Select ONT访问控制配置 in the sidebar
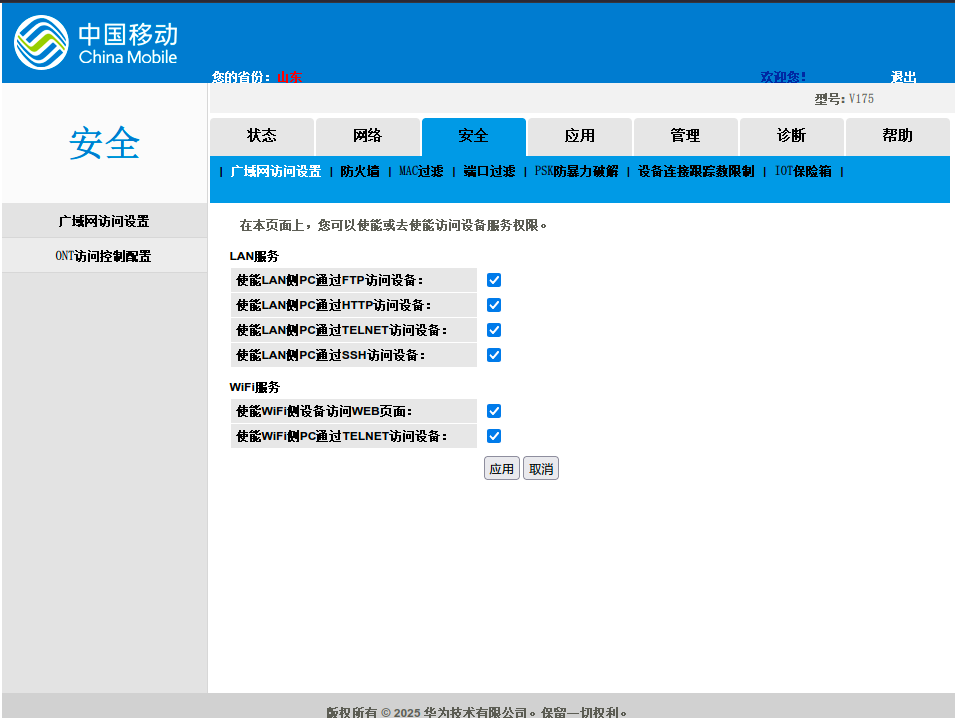 click(x=104, y=256)
